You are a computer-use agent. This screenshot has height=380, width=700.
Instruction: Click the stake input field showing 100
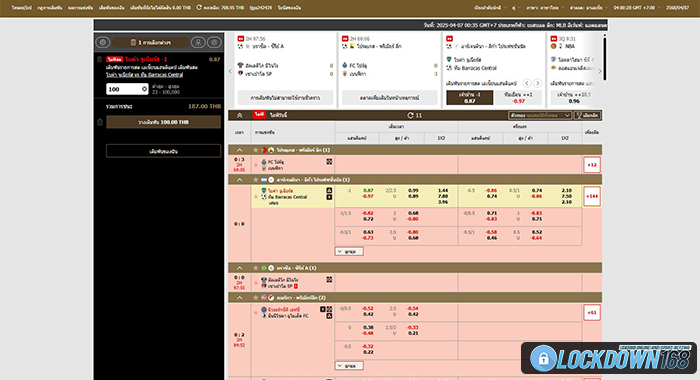click(127, 89)
